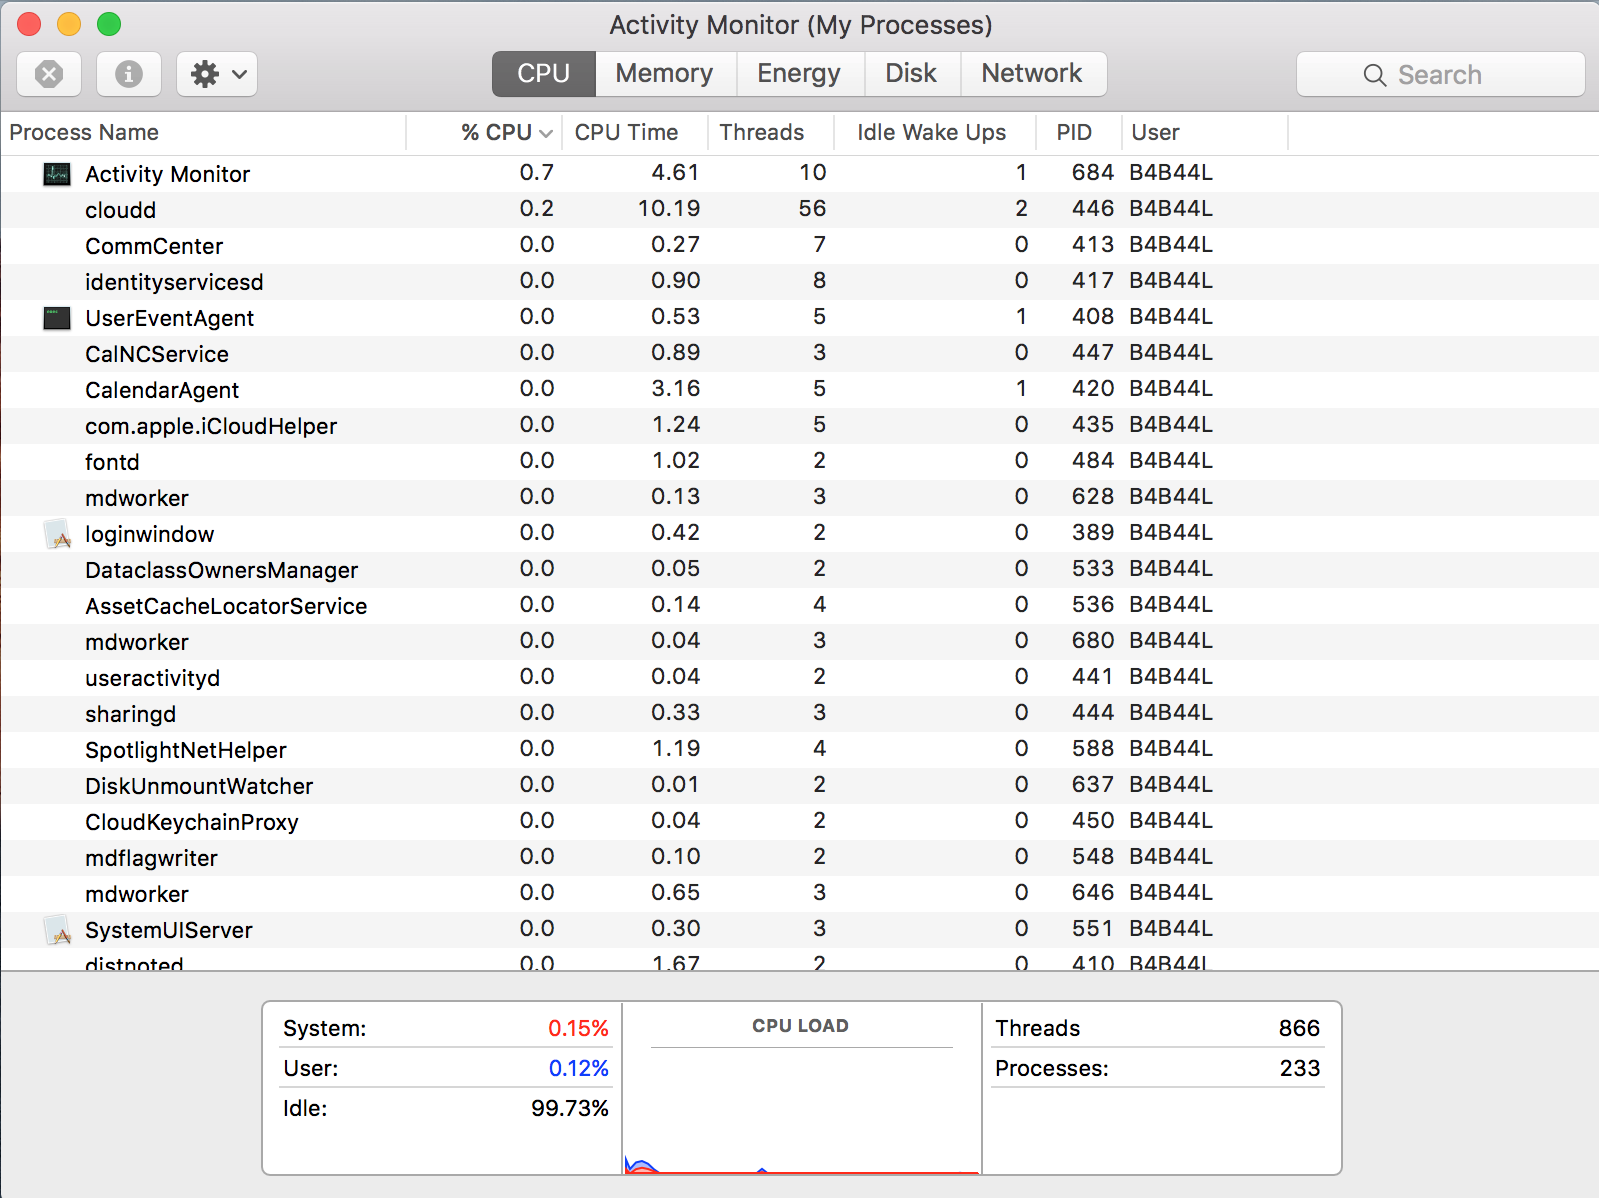Open the gear action dropdown menu
Viewport: 1599px width, 1198px height.
click(217, 74)
